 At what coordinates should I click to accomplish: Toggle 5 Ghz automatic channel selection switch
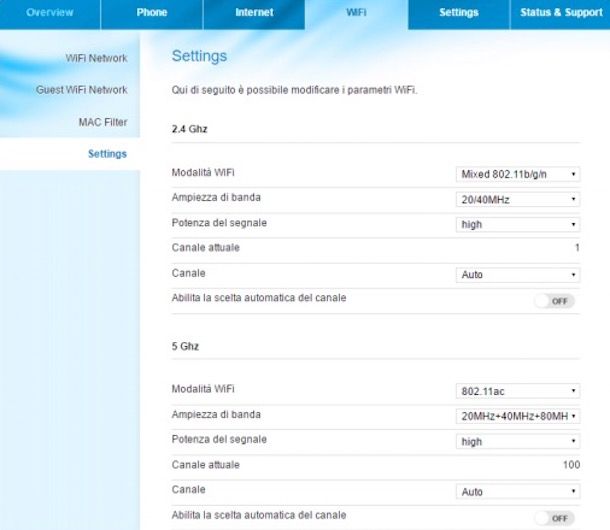click(554, 518)
